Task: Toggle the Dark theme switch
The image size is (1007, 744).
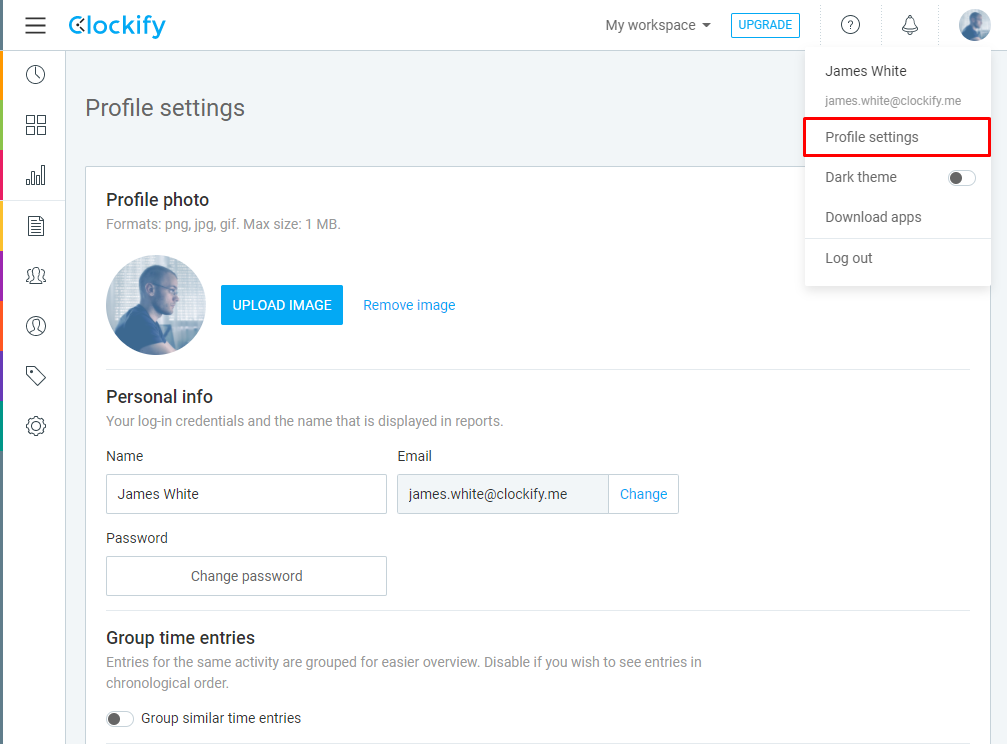Action: pyautogui.click(x=961, y=178)
